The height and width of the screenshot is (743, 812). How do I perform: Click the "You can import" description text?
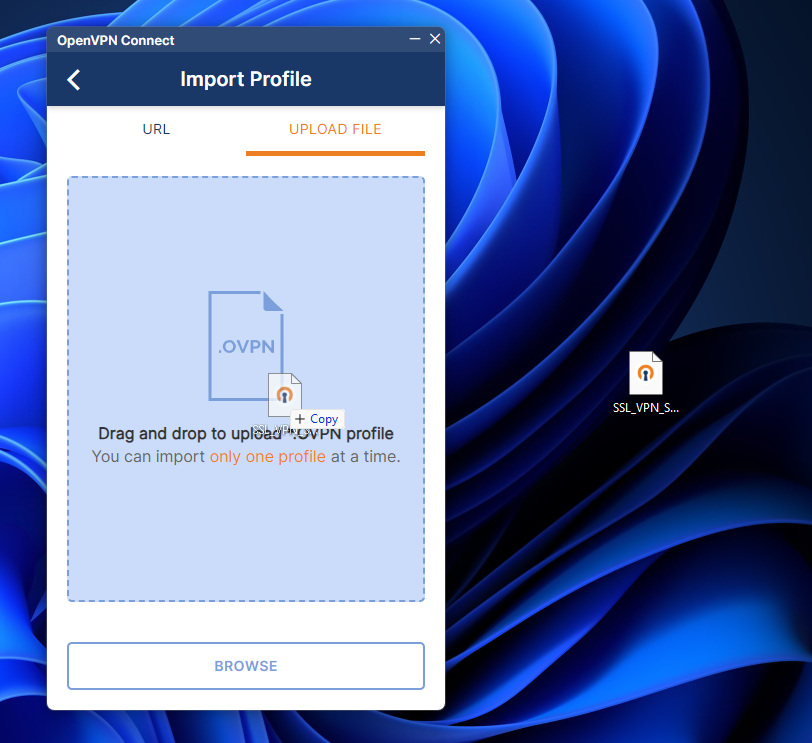point(150,457)
